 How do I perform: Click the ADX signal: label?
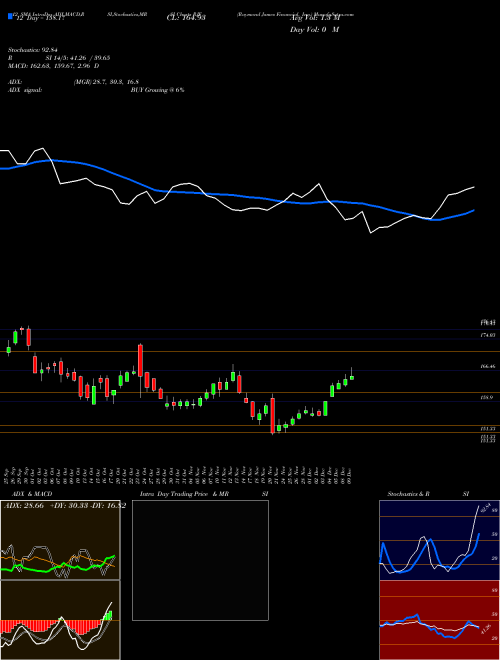point(25,90)
